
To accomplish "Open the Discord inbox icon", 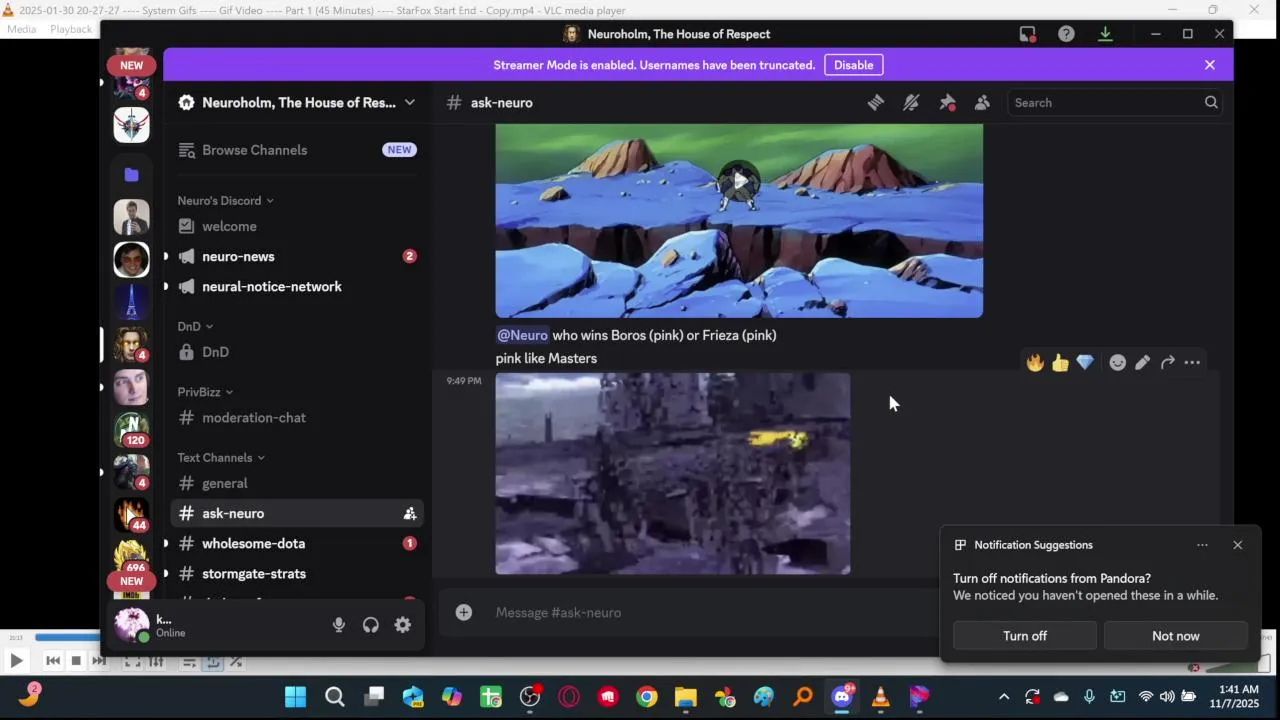I will pos(1027,34).
